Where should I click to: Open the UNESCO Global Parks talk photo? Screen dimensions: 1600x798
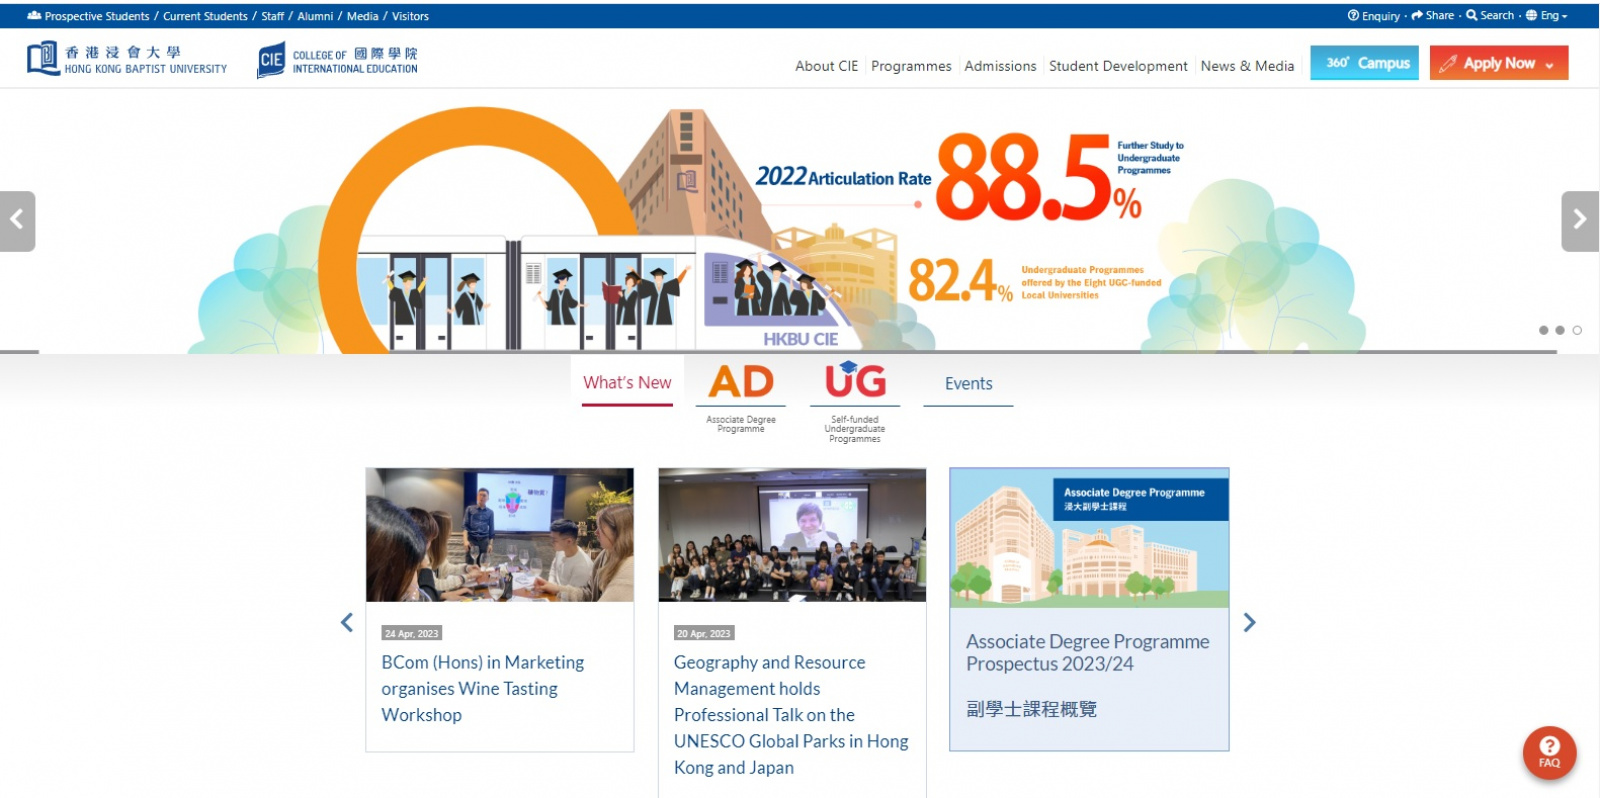792,535
